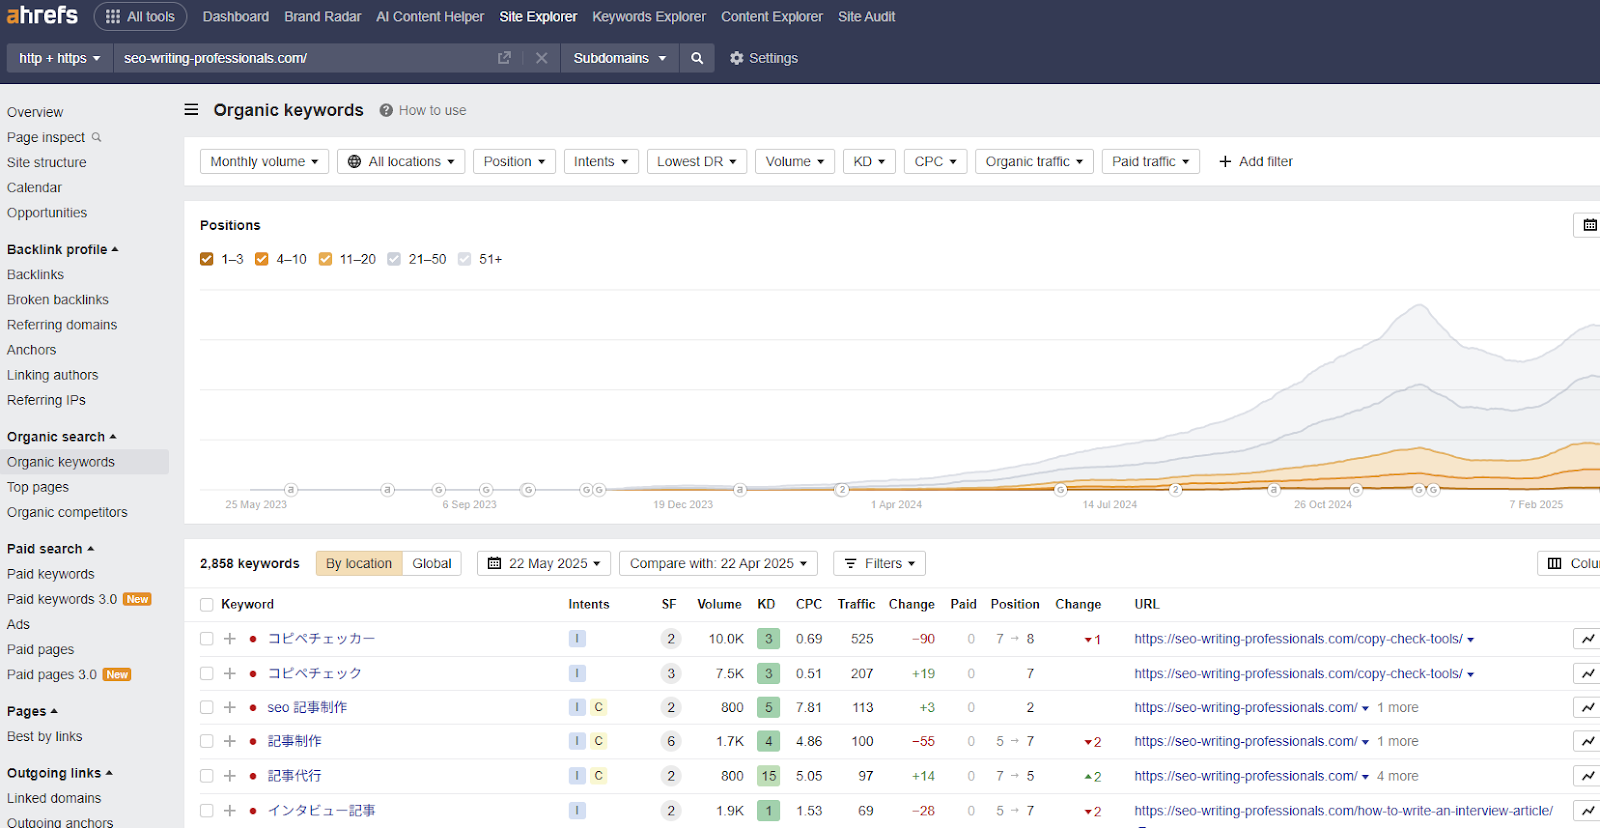Switch to the Global tab

tap(432, 563)
